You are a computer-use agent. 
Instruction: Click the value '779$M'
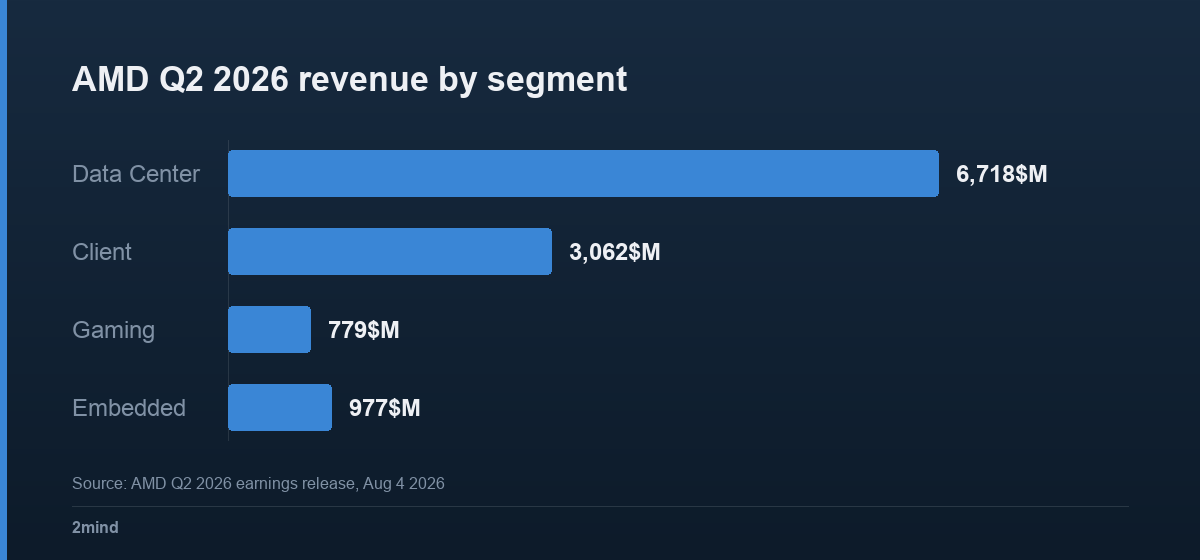tap(364, 330)
